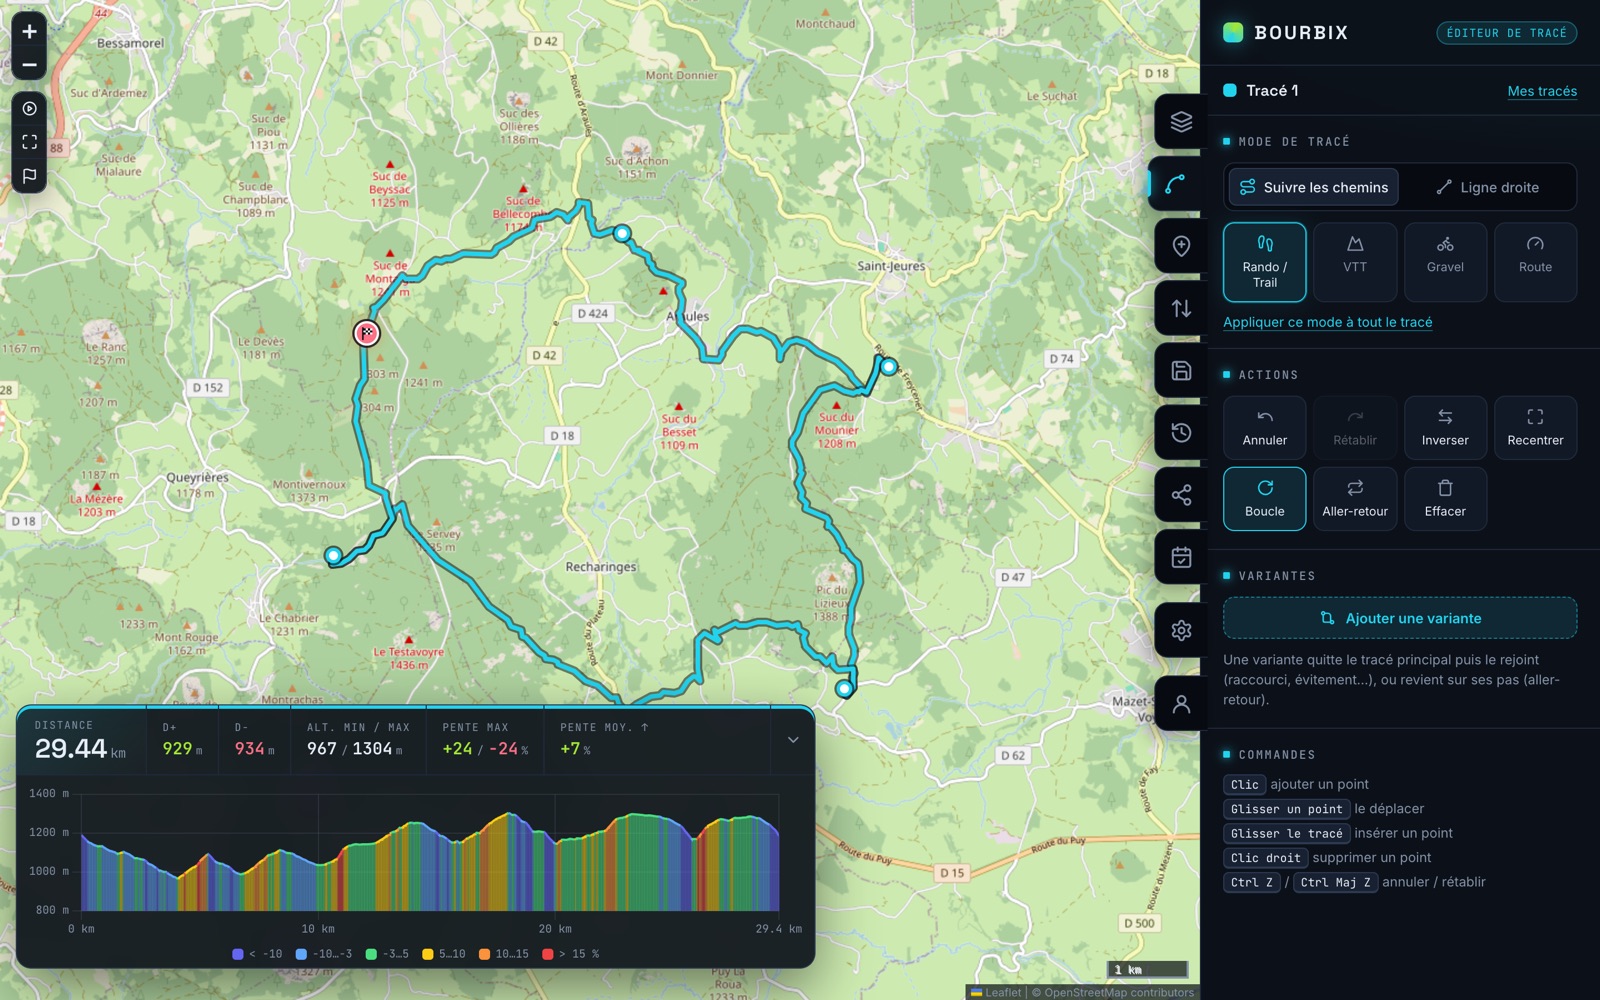The height and width of the screenshot is (1000, 1600).
Task: Click the Tracé 1 color swatch
Action: pos(1230,90)
